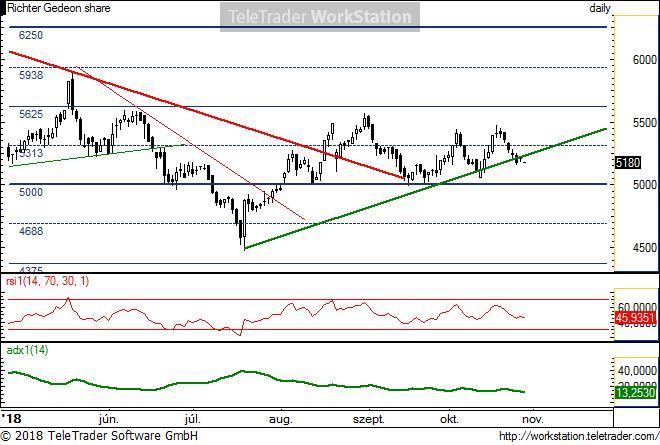
Task: Click the ADX value badge 13,2530
Action: pos(636,393)
